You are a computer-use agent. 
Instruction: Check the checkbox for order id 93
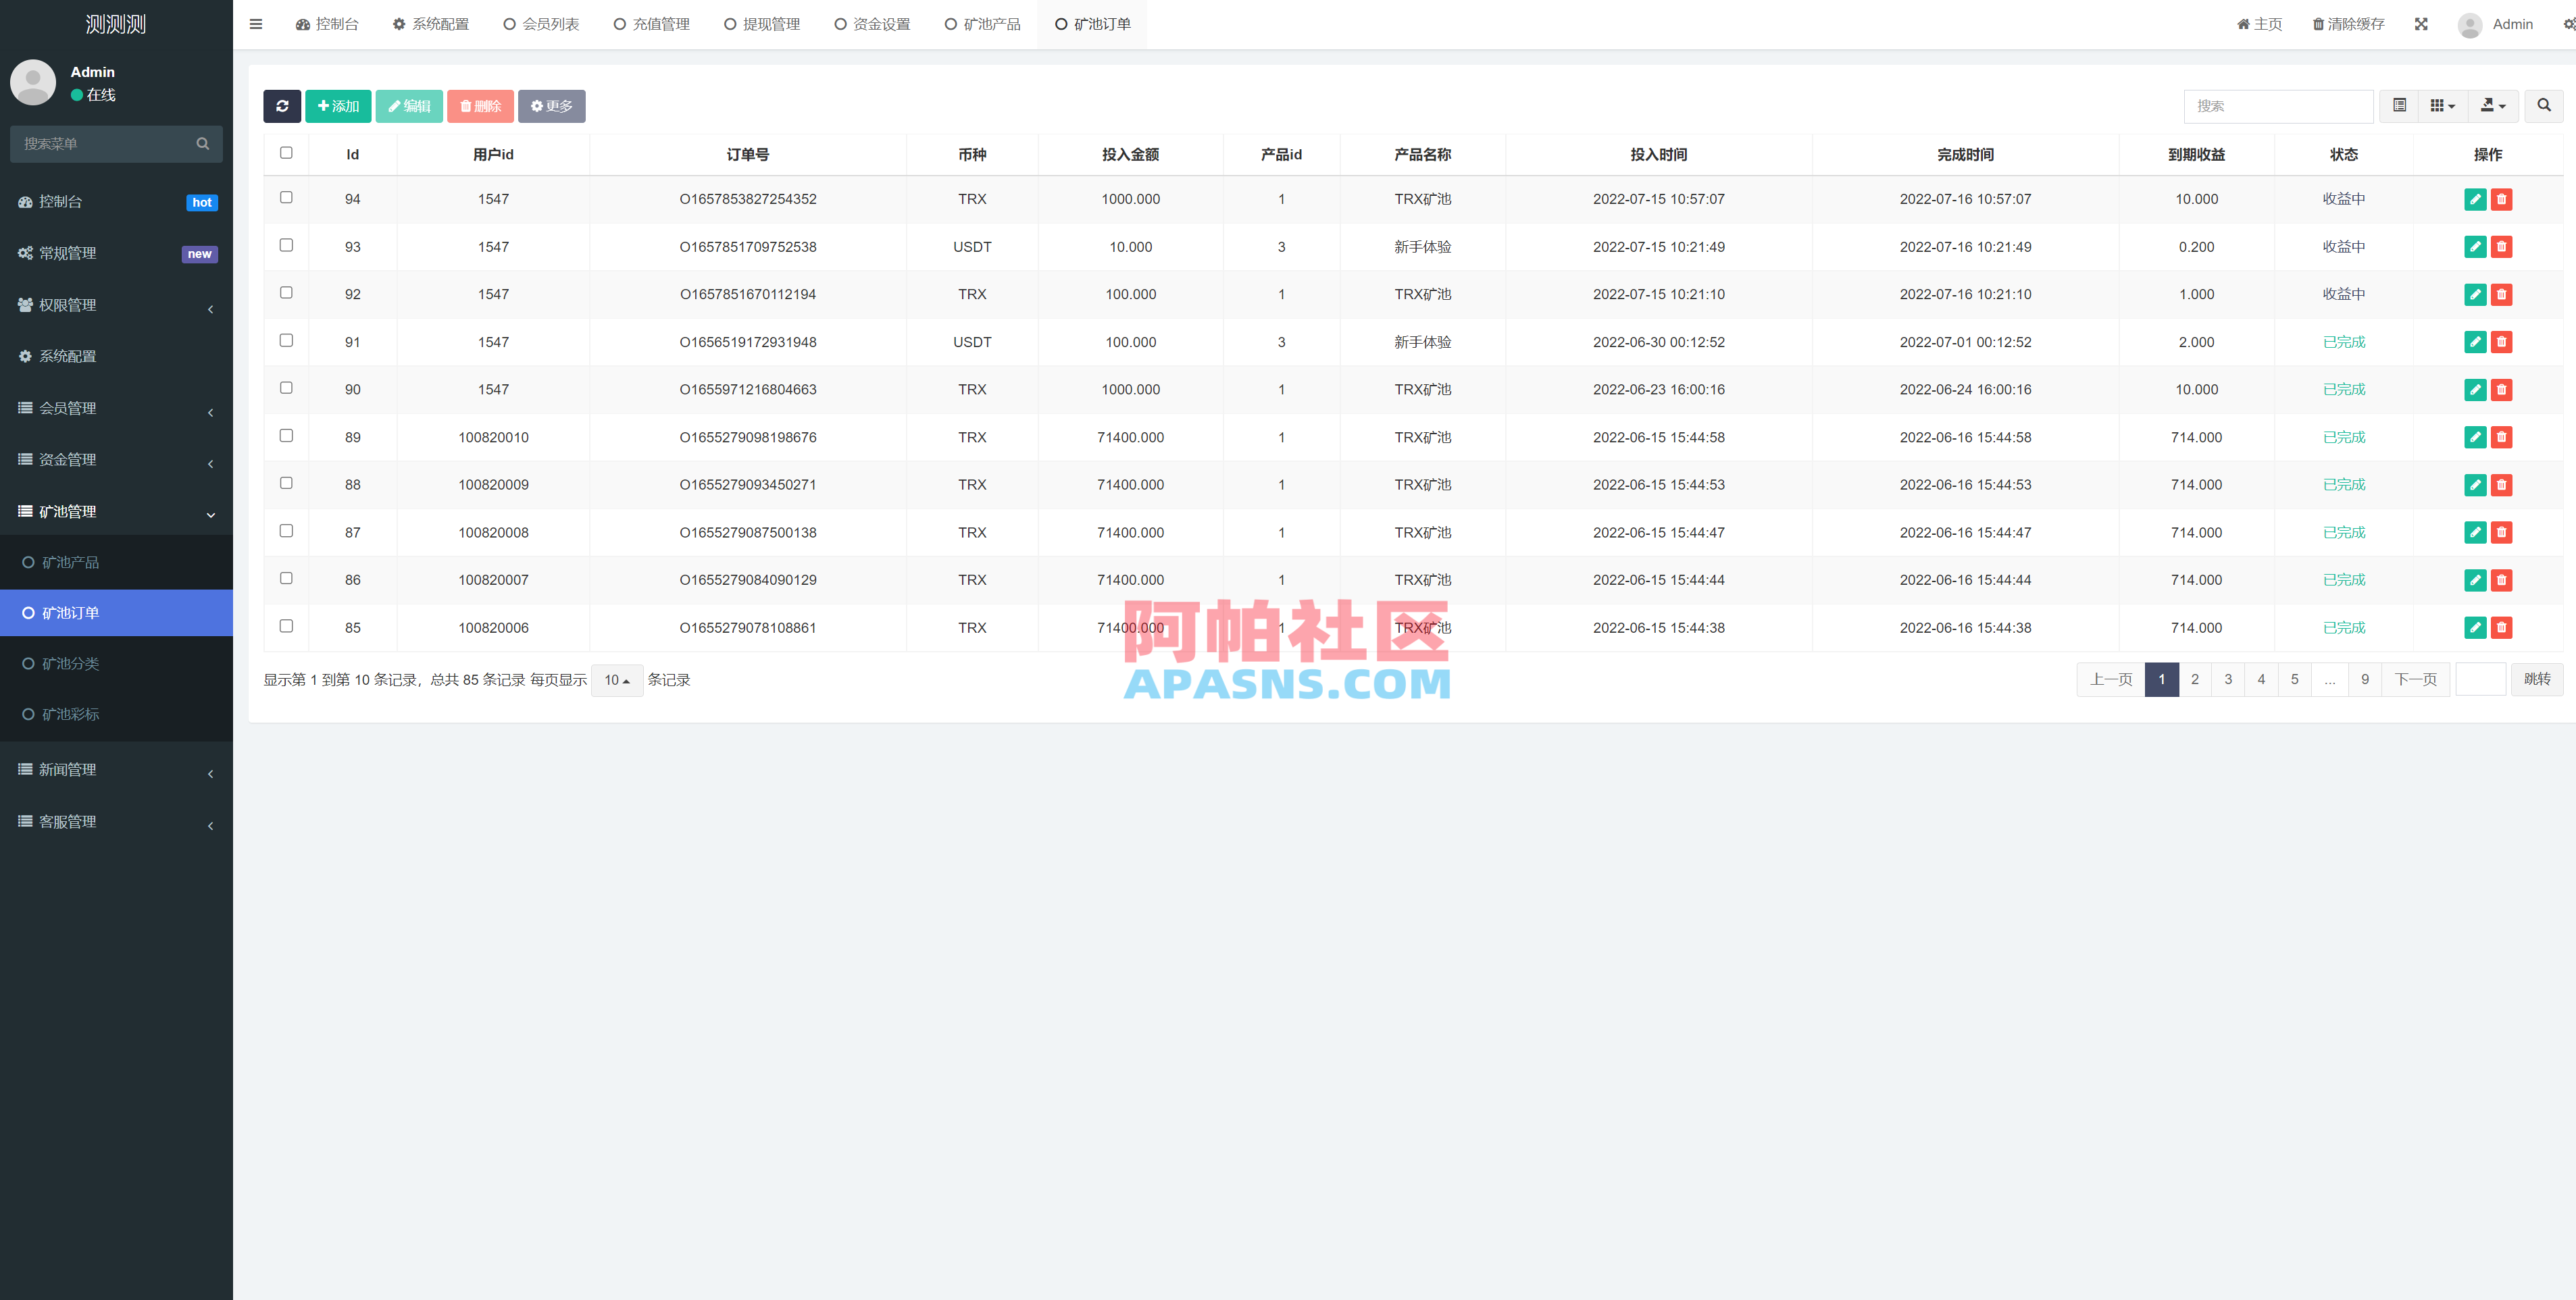287,245
